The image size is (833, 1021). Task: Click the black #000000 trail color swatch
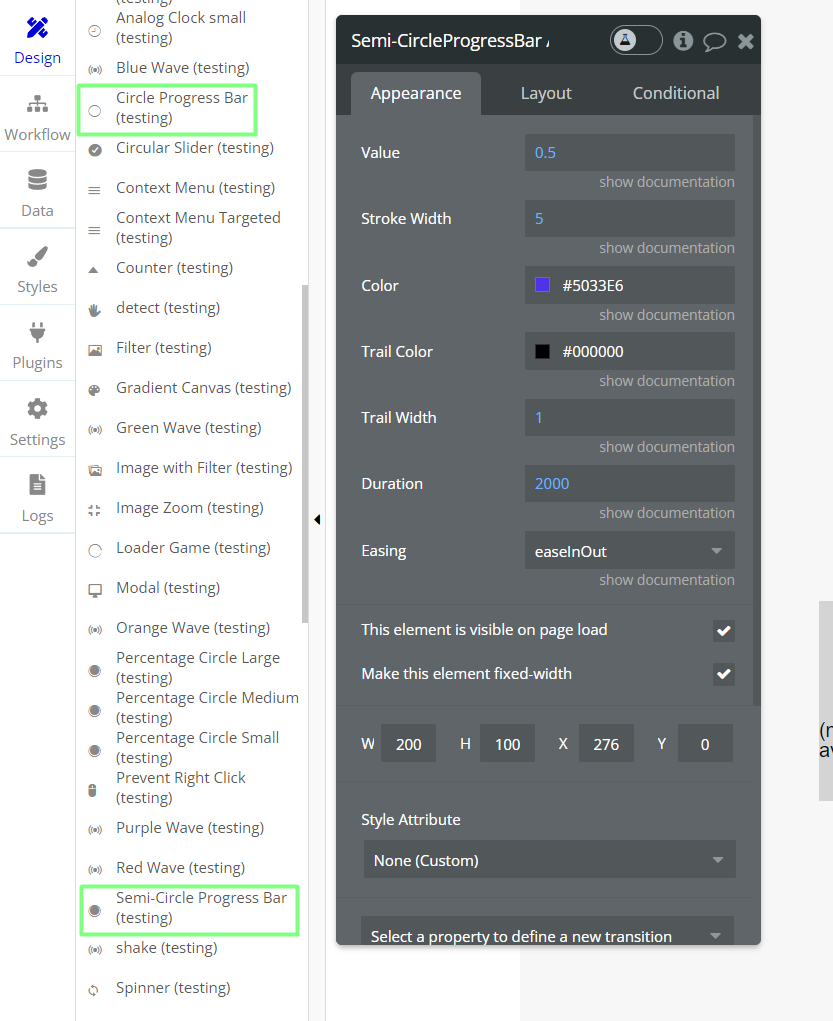coord(543,352)
